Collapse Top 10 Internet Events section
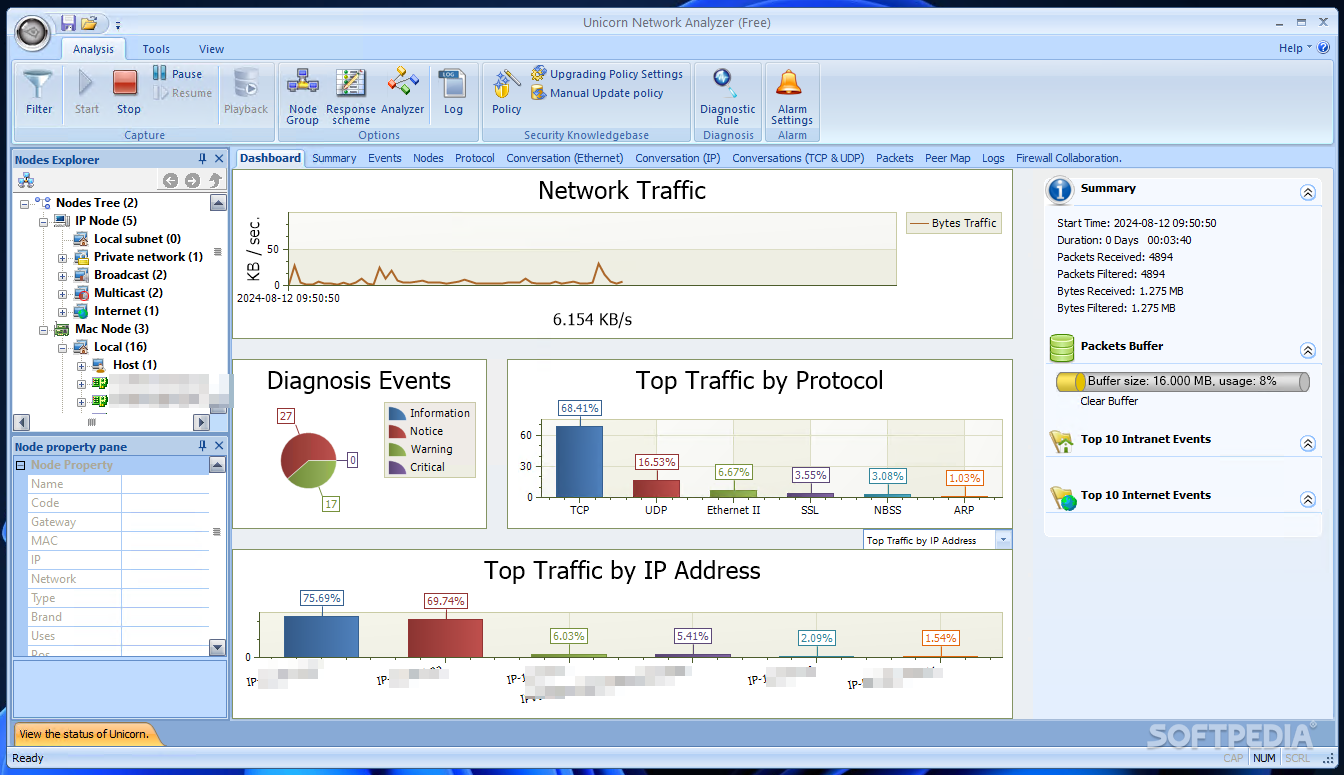The height and width of the screenshot is (775, 1344). click(1307, 499)
